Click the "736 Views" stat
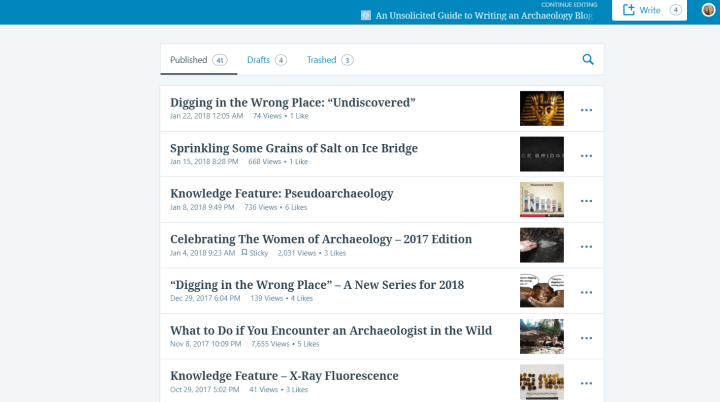The width and height of the screenshot is (720, 402). click(x=261, y=207)
